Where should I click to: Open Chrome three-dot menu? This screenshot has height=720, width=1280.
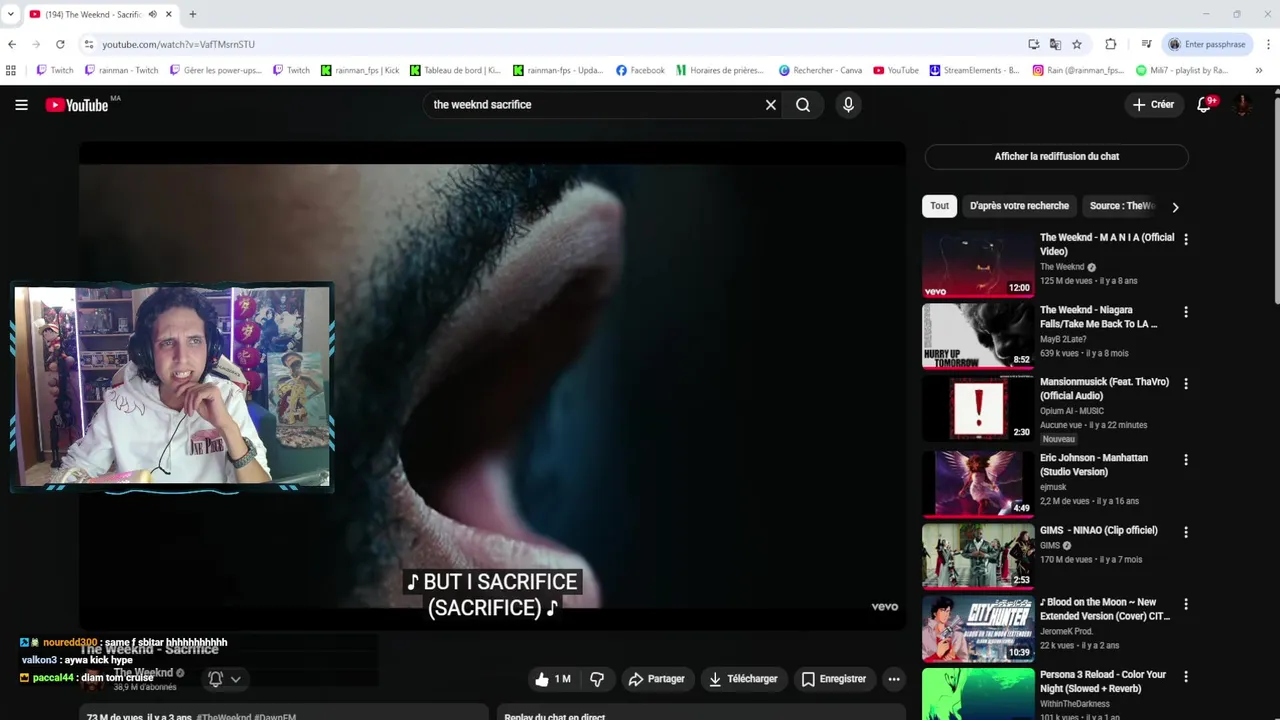click(x=1268, y=44)
